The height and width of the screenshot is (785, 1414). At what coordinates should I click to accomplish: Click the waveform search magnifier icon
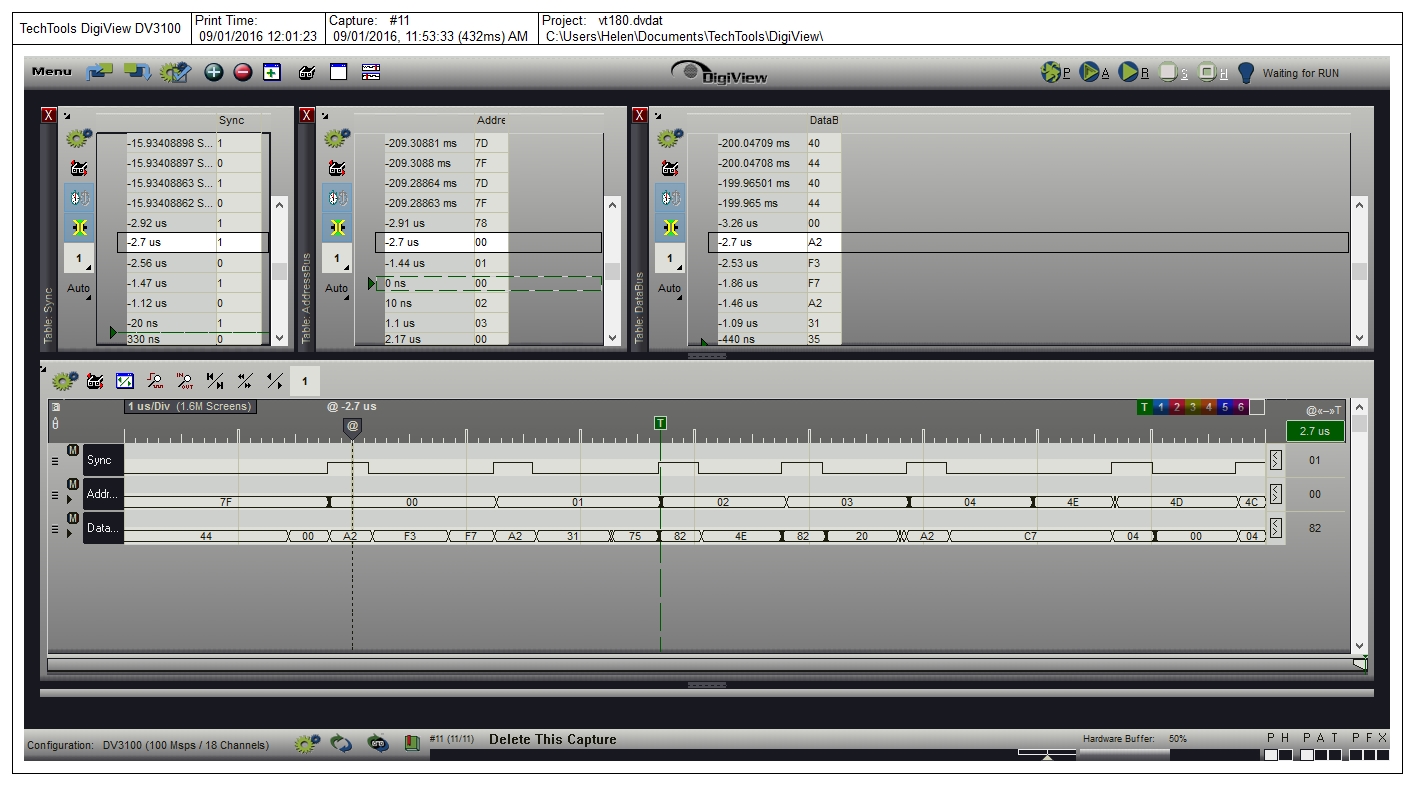tap(155, 381)
